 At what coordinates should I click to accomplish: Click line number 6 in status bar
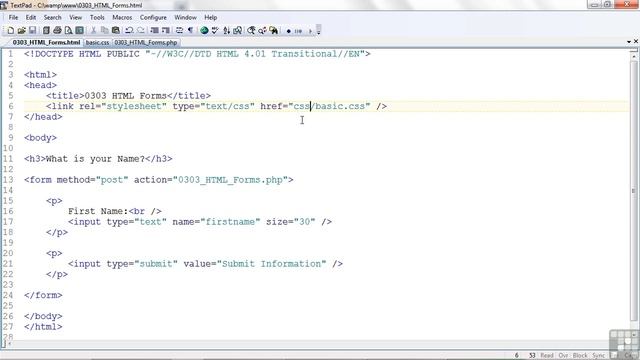[517, 356]
